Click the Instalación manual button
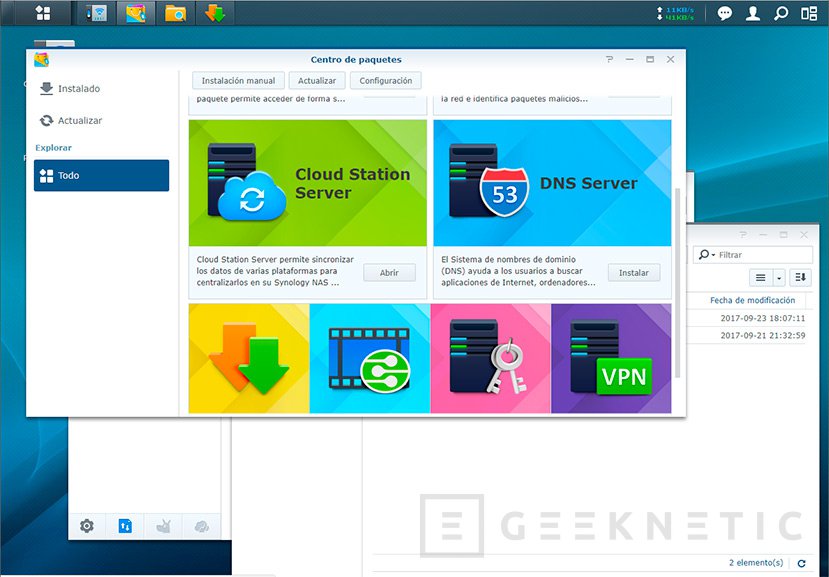 point(238,81)
